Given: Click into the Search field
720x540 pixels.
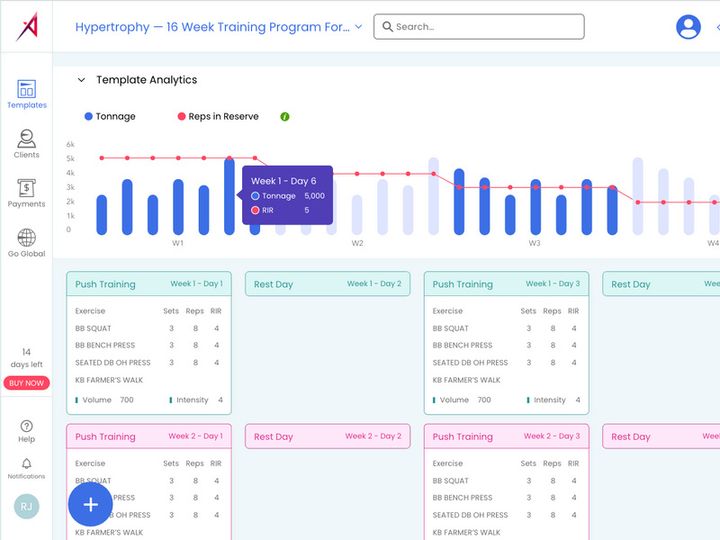Looking at the screenshot, I should [479, 27].
